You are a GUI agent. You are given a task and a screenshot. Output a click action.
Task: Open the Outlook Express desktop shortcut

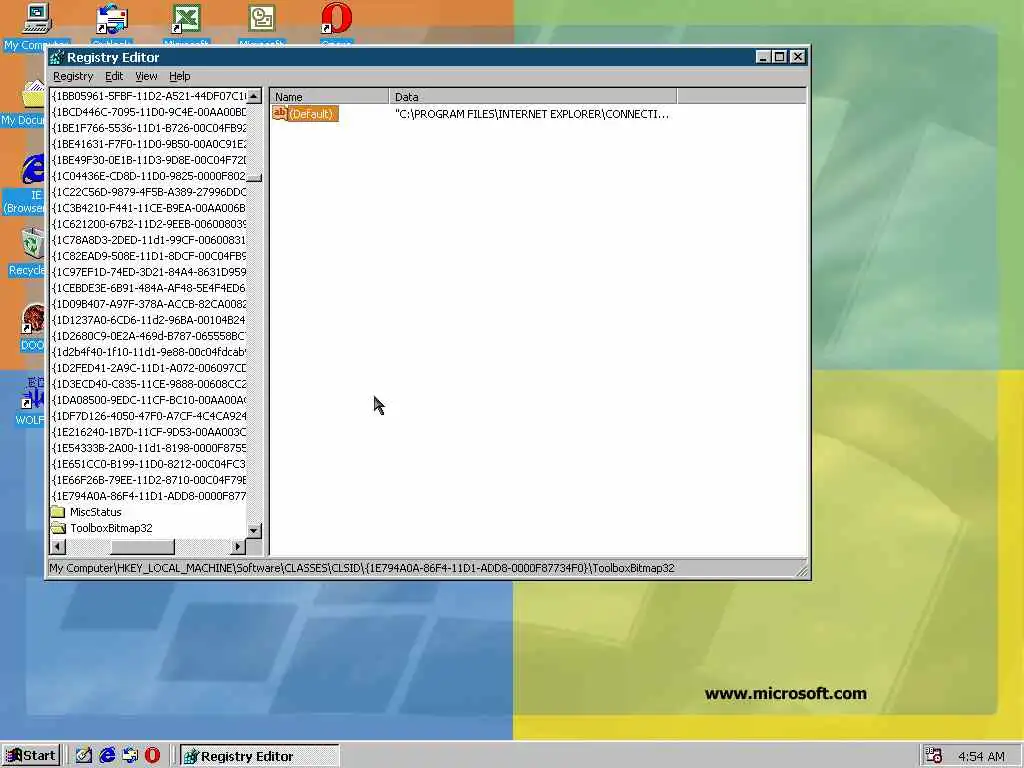click(112, 24)
